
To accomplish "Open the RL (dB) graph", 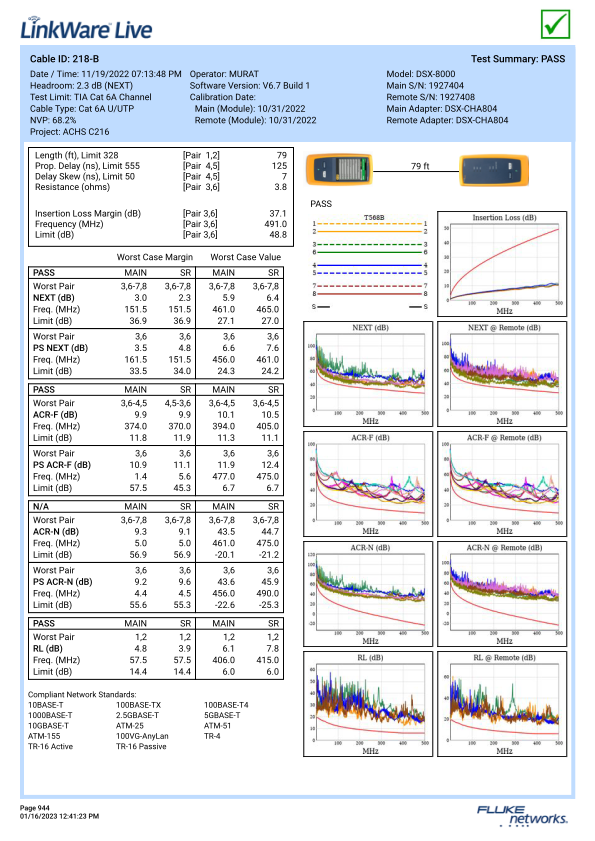I will [x=368, y=704].
